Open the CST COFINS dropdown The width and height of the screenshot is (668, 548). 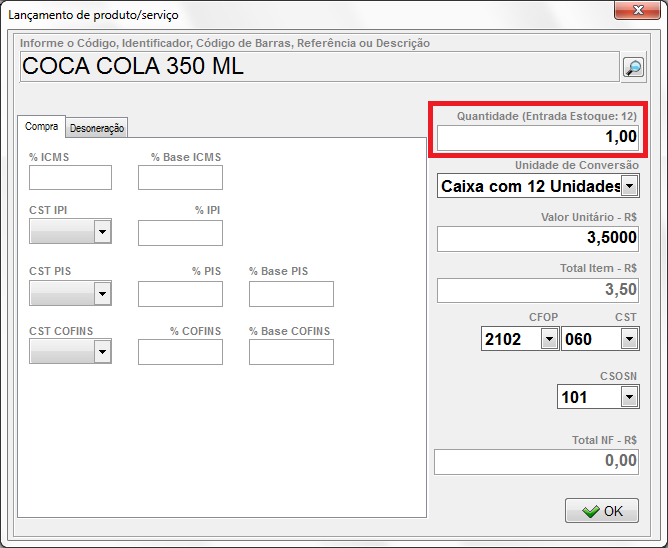tap(101, 352)
